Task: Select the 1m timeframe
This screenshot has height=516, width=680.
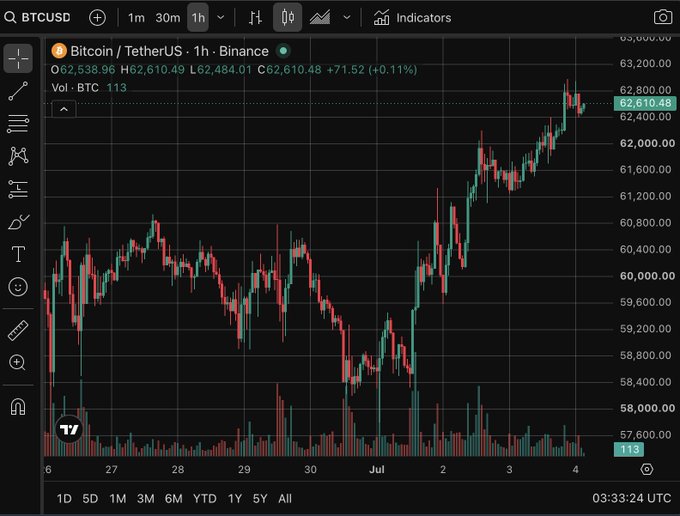Action: 136,18
